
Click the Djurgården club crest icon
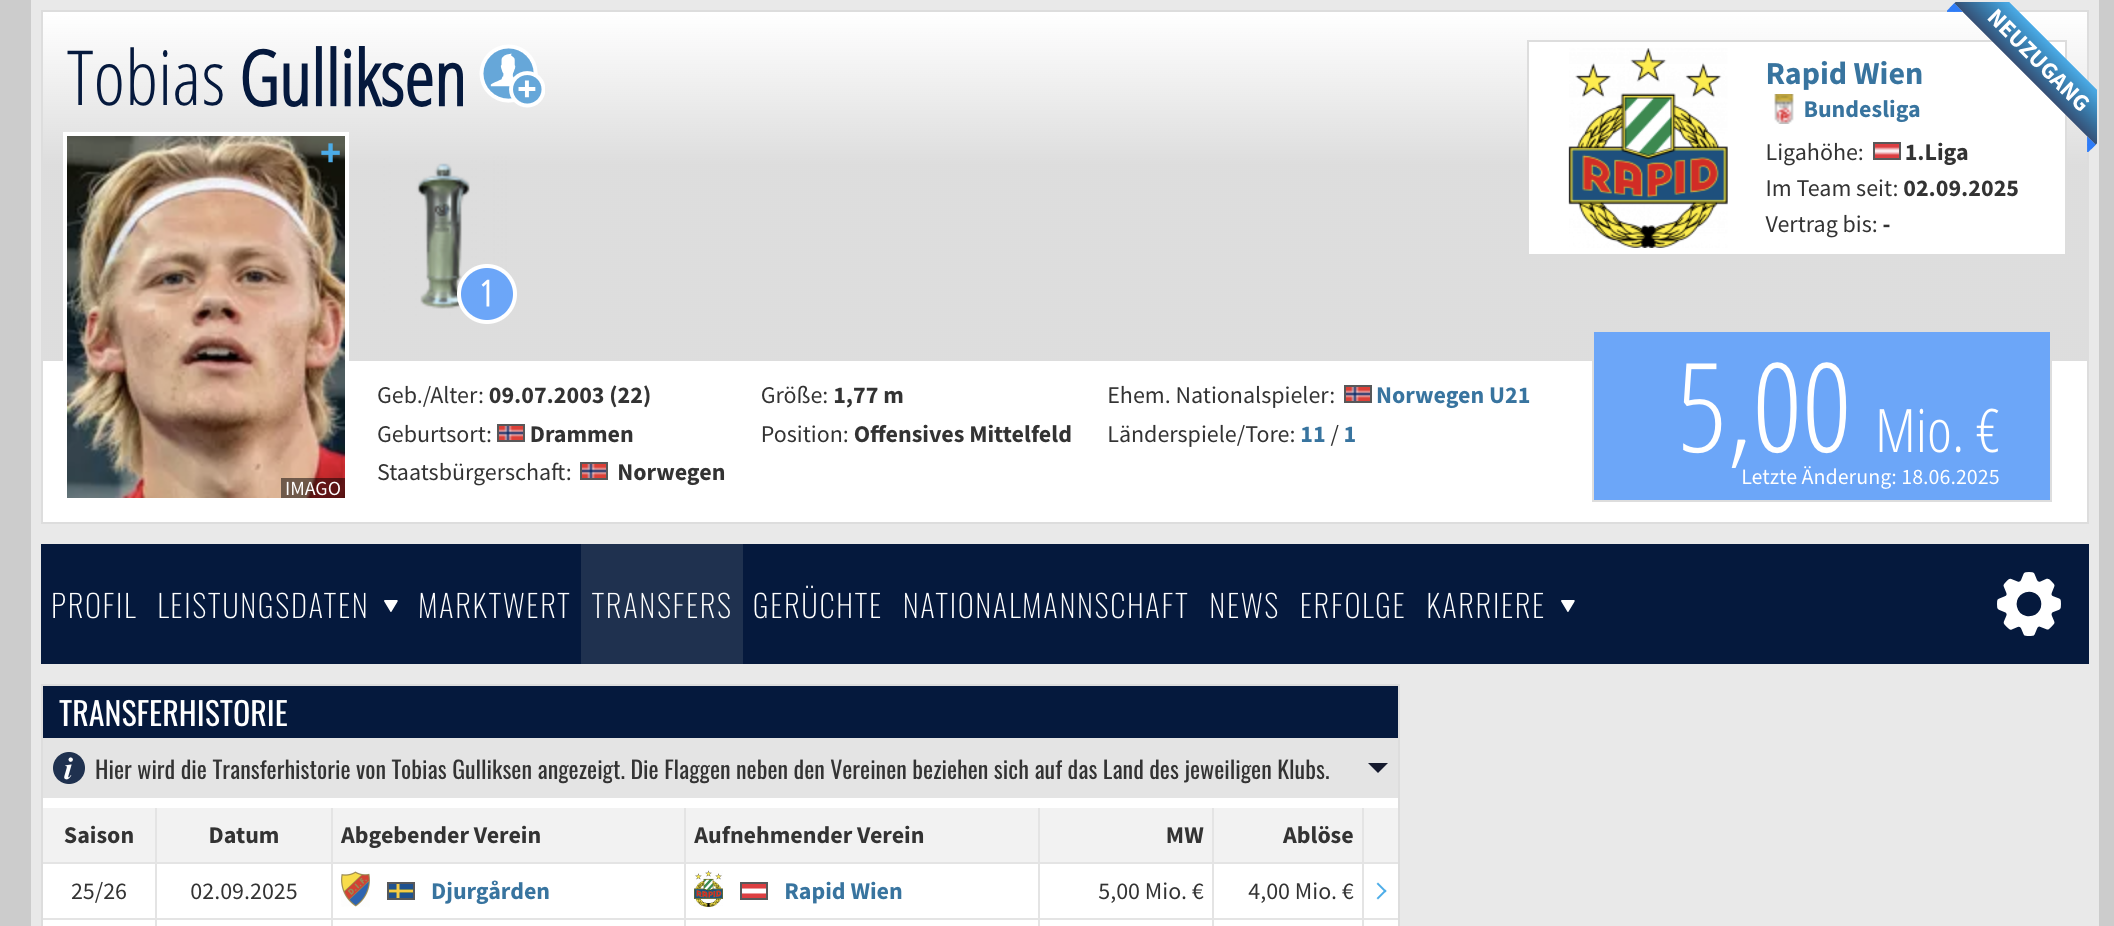355,889
